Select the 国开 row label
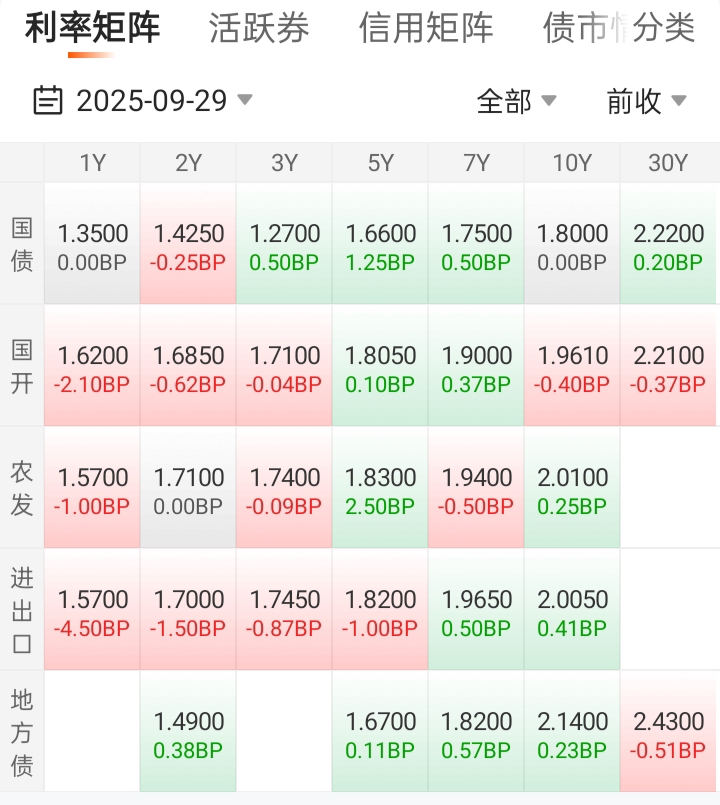Image resolution: width=720 pixels, height=805 pixels. pos(22,366)
